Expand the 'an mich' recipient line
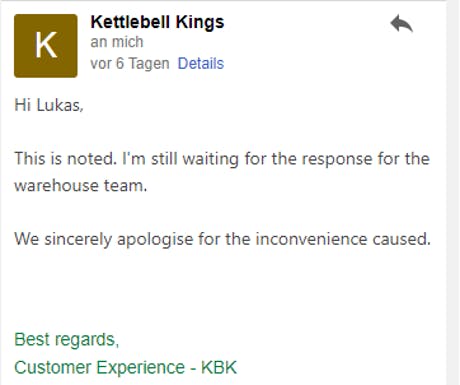The width and height of the screenshot is (460, 385). pos(117,42)
